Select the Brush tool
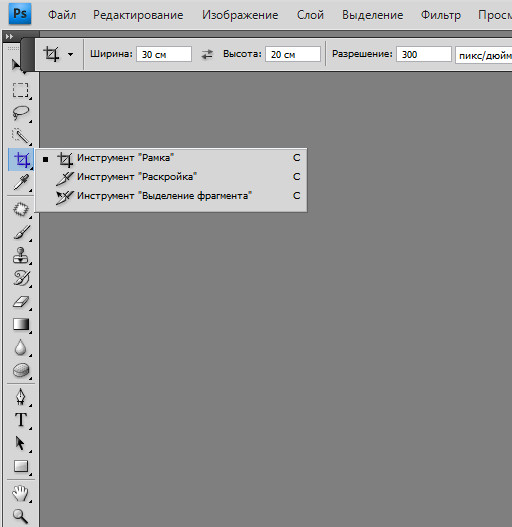Viewport: 512px width, 527px height. (21, 233)
